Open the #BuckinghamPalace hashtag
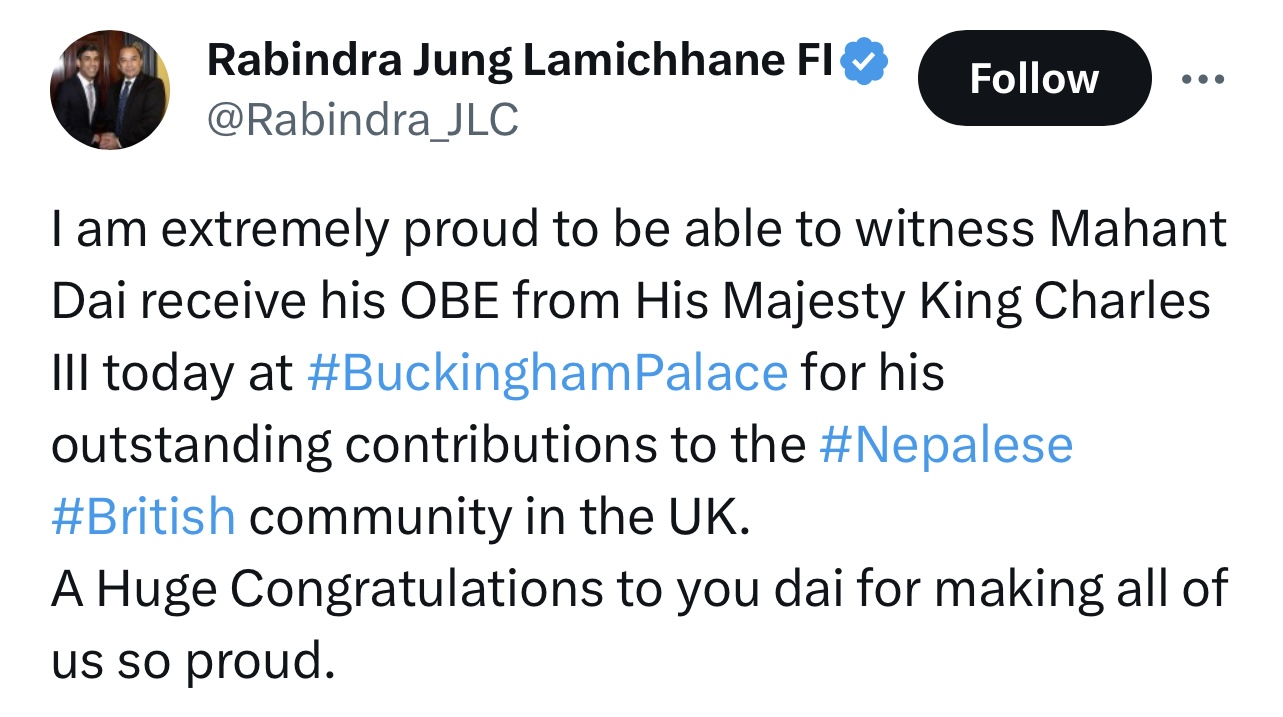 (547, 374)
